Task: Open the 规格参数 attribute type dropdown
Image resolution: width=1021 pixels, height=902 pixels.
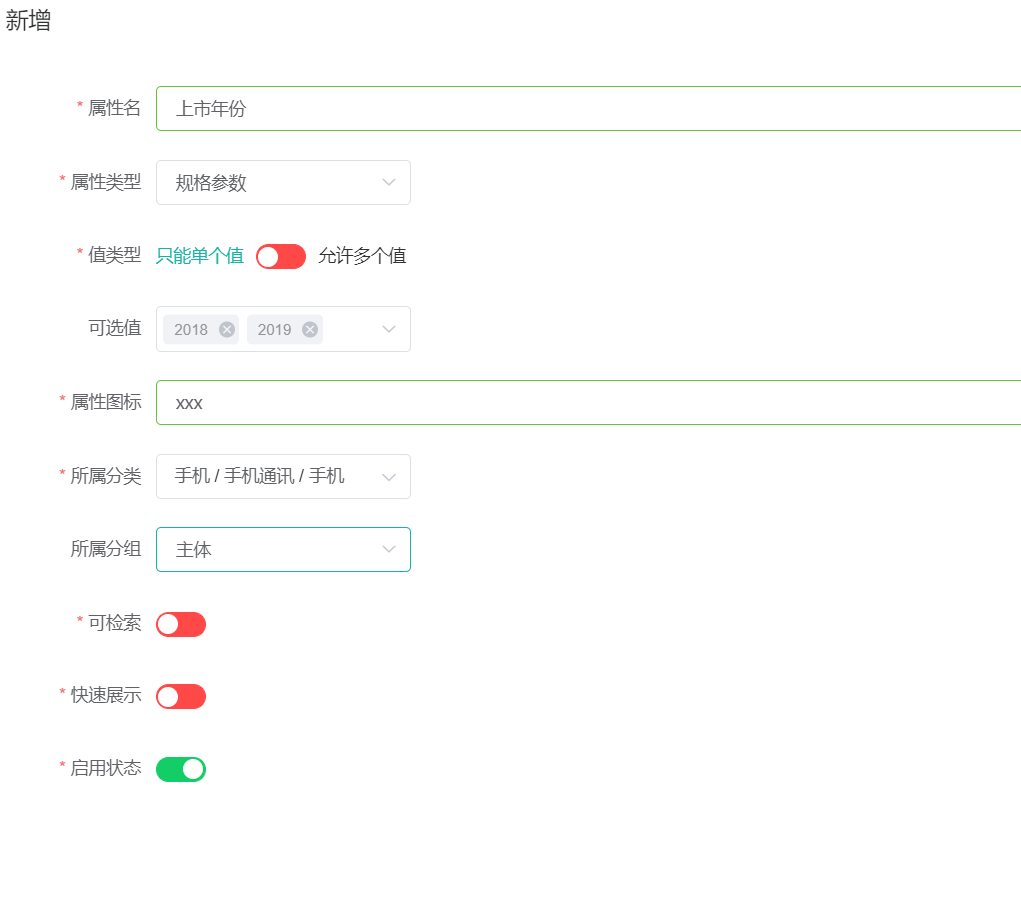Action: tap(283, 182)
